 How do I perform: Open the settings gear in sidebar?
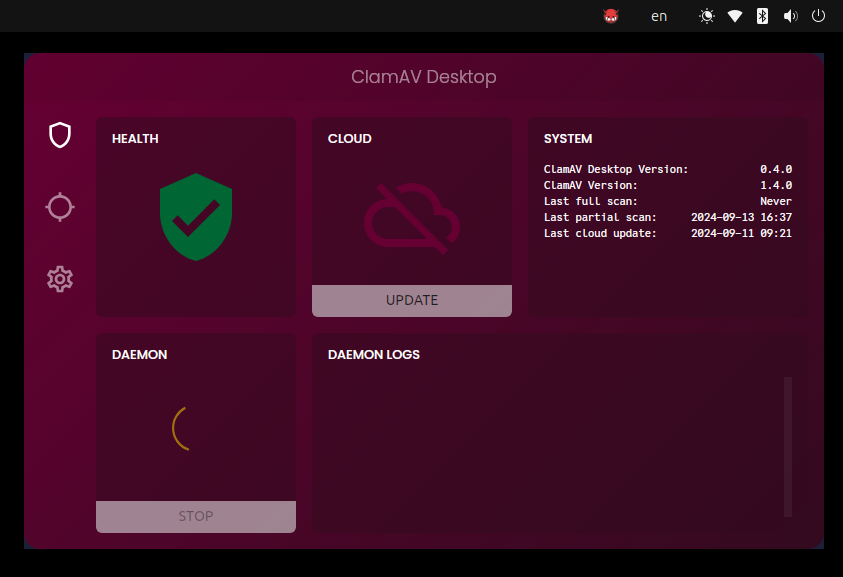[60, 279]
